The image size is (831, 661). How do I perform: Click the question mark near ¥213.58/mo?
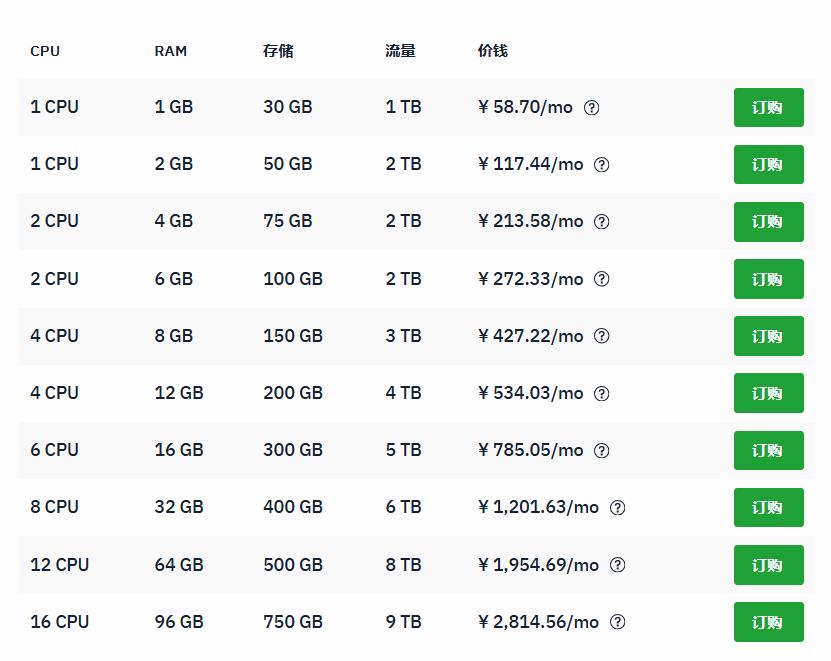601,221
